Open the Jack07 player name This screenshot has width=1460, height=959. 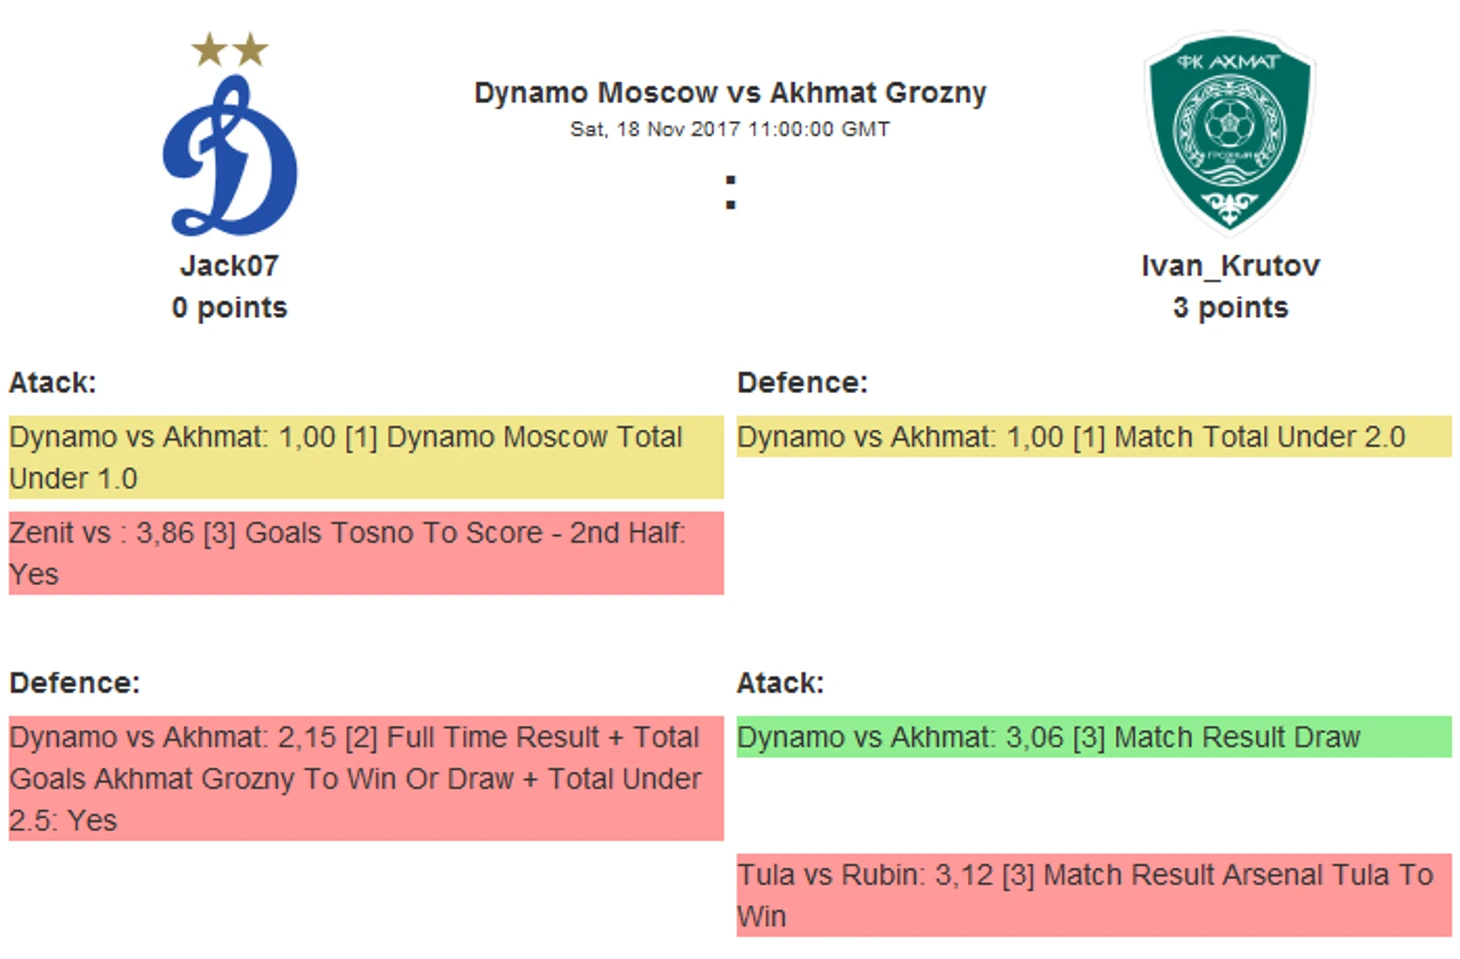pyautogui.click(x=229, y=266)
